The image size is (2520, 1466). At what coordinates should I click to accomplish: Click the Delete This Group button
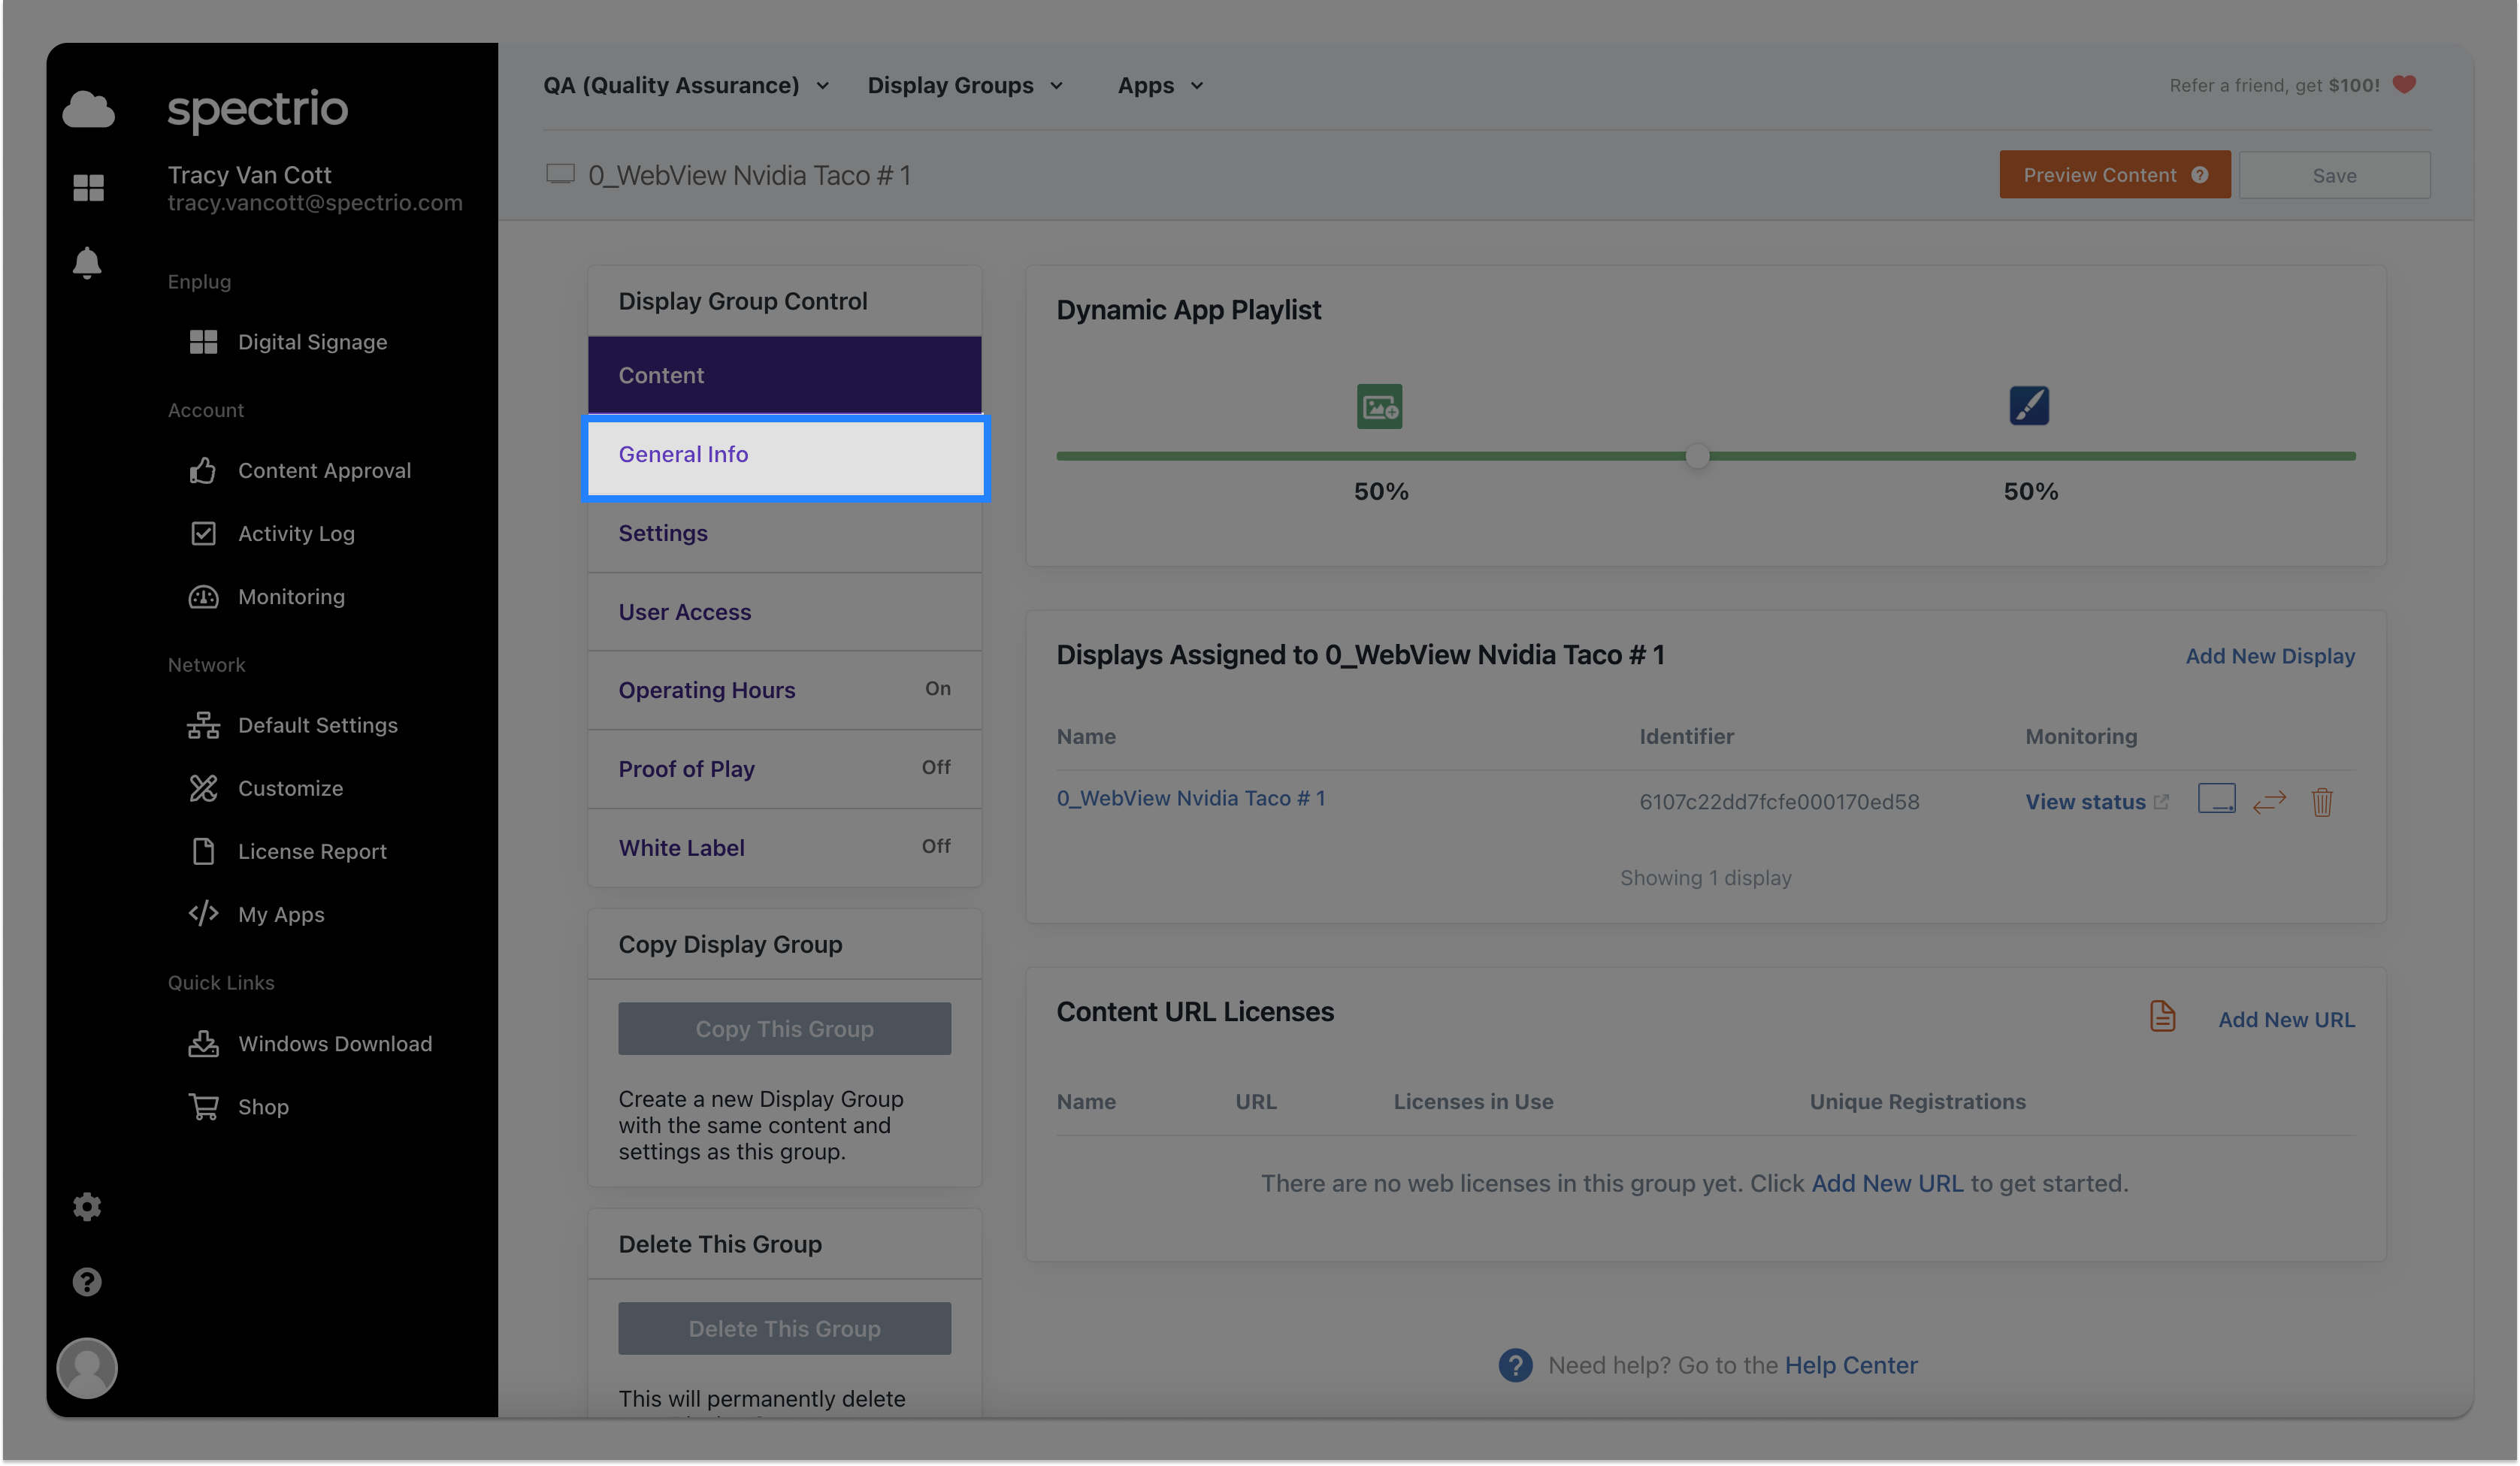[x=784, y=1328]
